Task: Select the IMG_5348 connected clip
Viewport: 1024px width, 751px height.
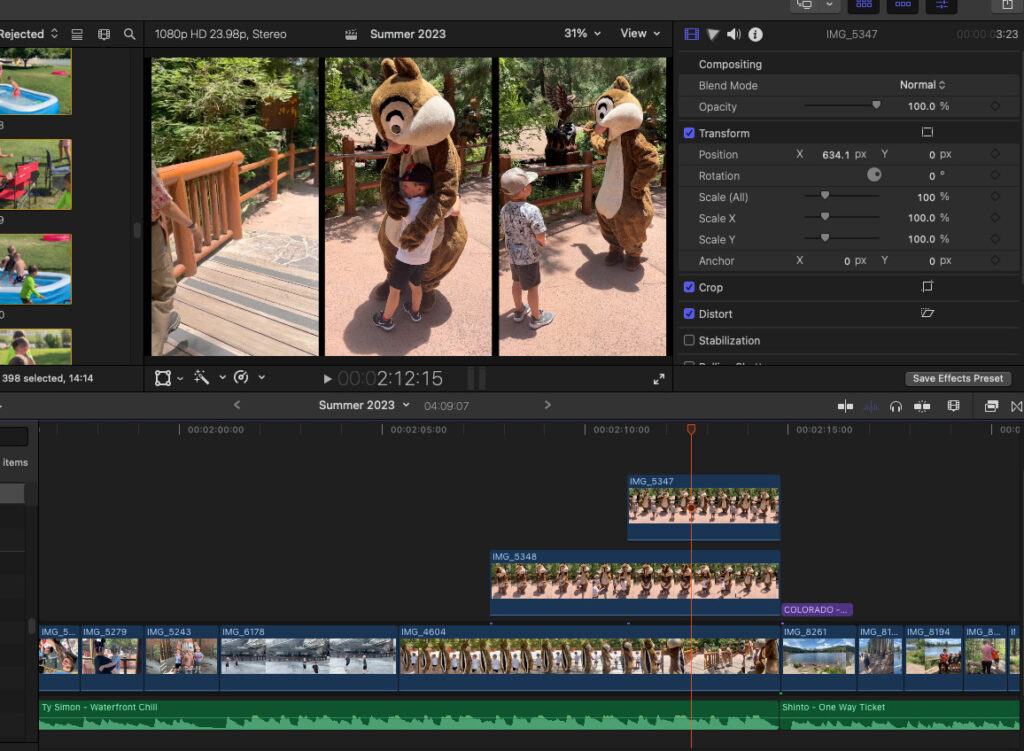Action: point(635,583)
